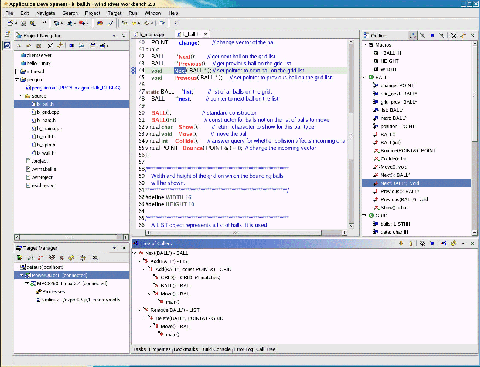Select Remove(BALL*) - LIST in Call Tree

(172, 310)
